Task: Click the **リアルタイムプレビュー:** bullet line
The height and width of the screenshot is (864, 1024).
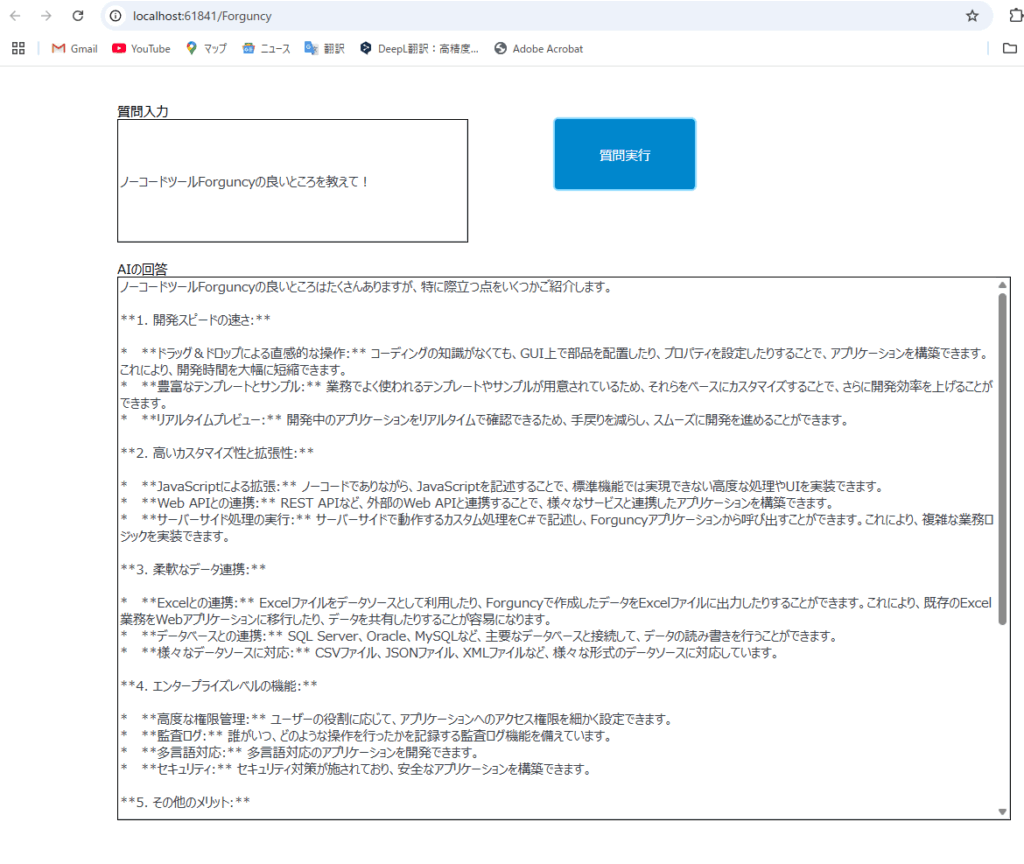Action: pos(485,420)
